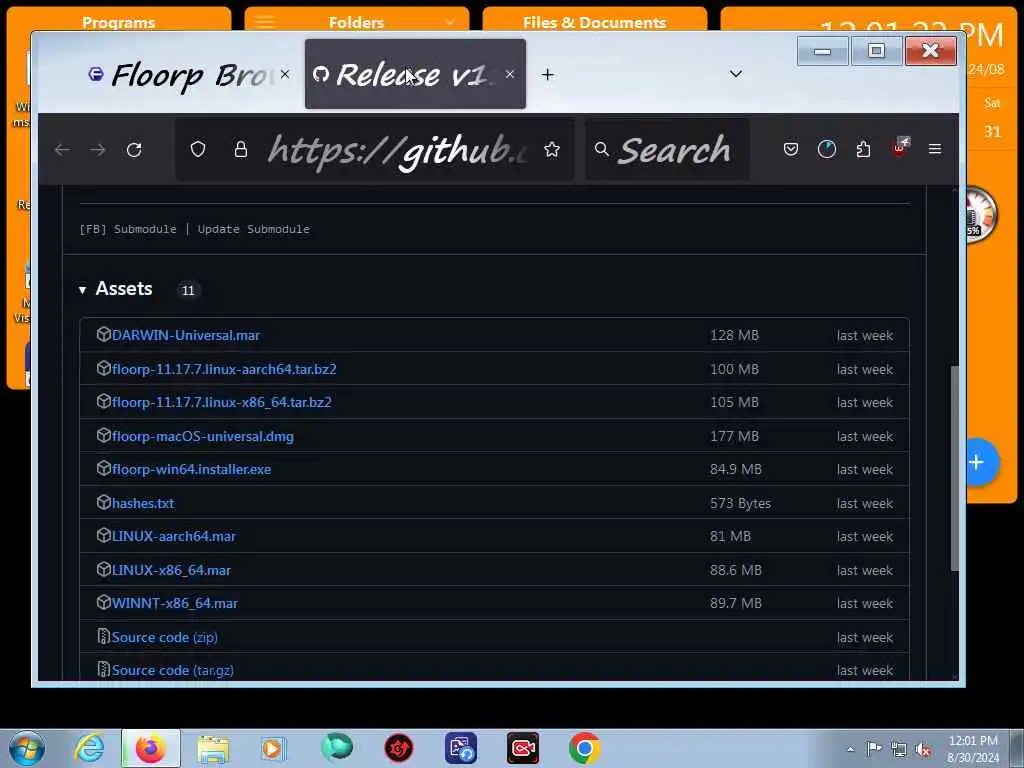Close the Release v1 tab
The image size is (1024, 768).
click(510, 74)
